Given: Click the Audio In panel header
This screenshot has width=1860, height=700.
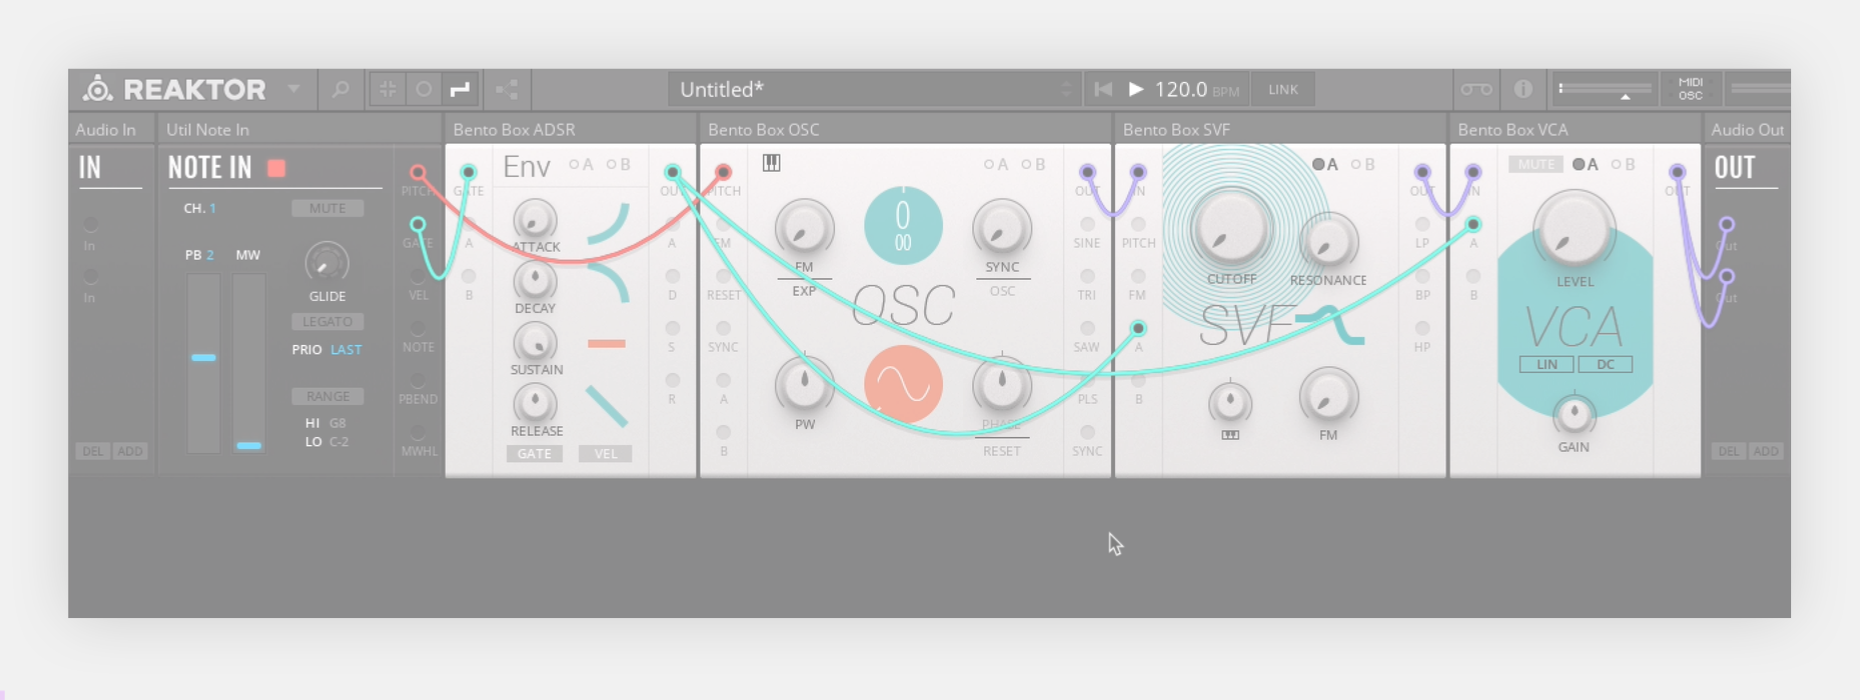Looking at the screenshot, I should pos(112,129).
